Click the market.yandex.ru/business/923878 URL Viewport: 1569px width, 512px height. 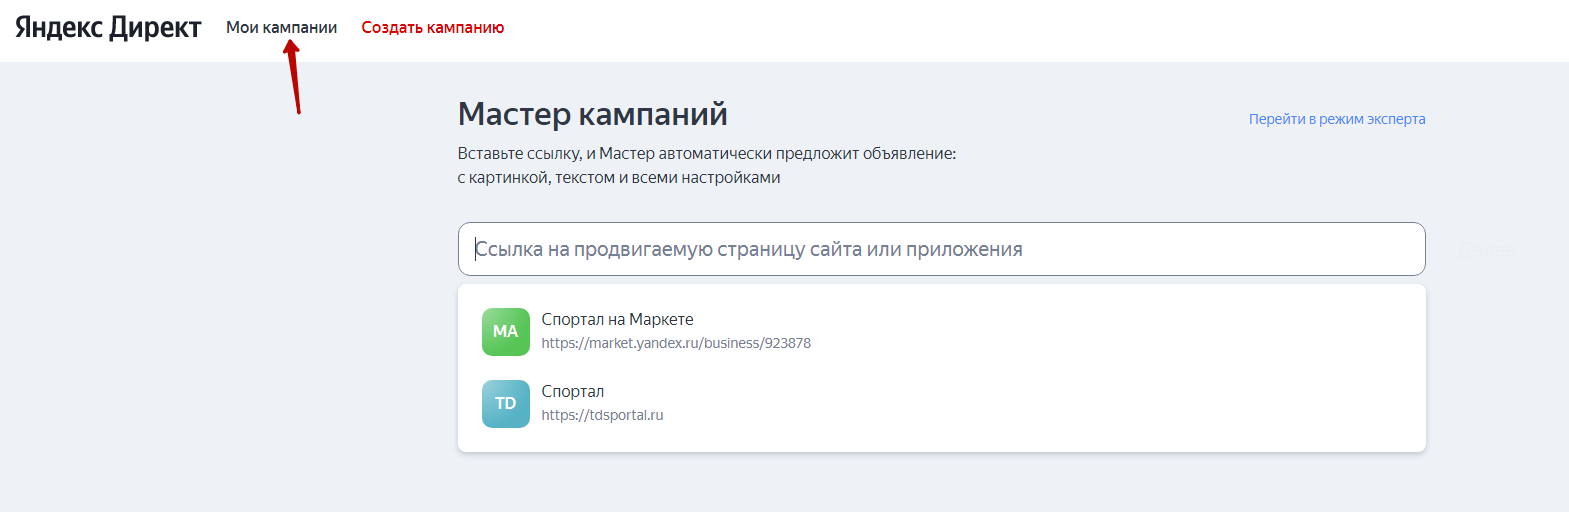(x=676, y=343)
